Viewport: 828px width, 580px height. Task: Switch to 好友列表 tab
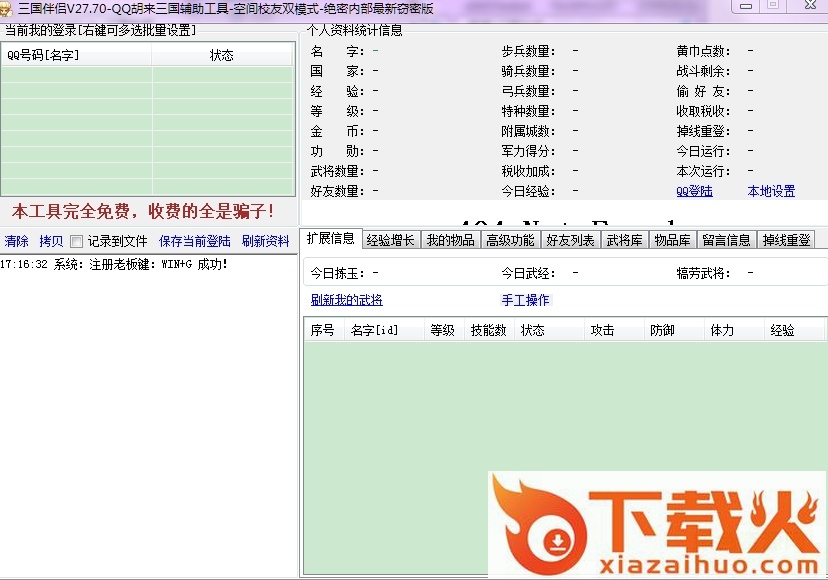click(x=570, y=240)
